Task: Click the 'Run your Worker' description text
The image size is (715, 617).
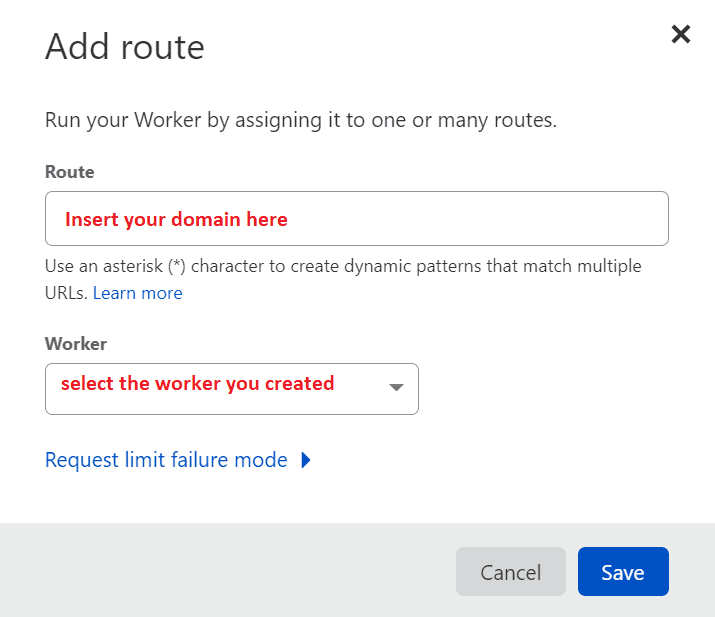Action: click(x=300, y=121)
